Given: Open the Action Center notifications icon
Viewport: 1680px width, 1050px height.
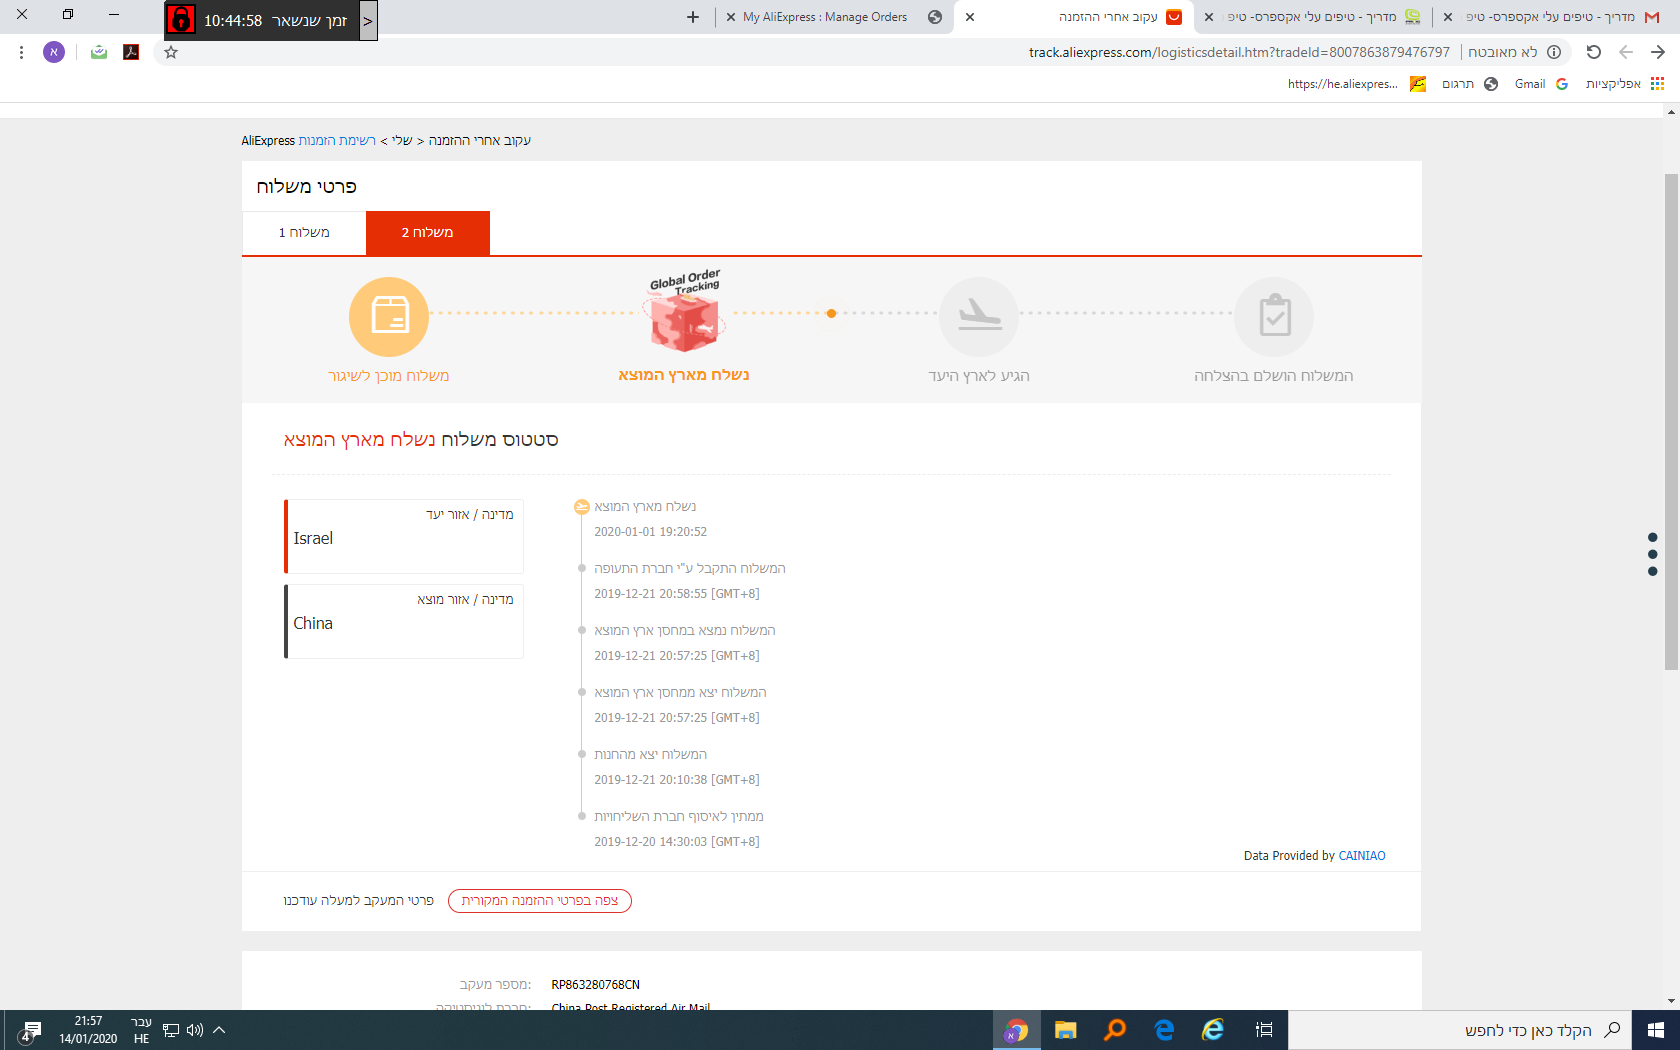Looking at the screenshot, I should tap(30, 1031).
